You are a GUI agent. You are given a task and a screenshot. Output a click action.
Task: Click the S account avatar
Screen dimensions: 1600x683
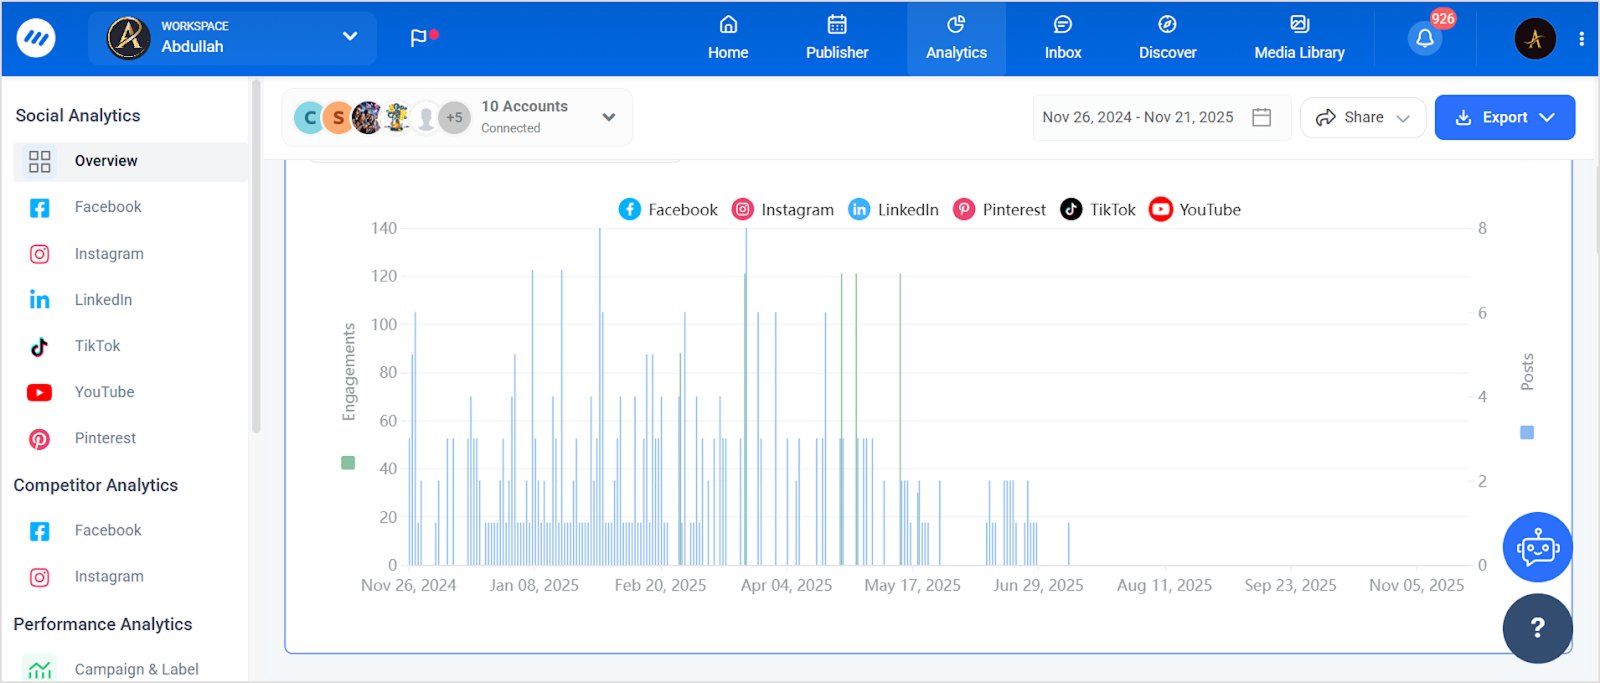tap(338, 118)
